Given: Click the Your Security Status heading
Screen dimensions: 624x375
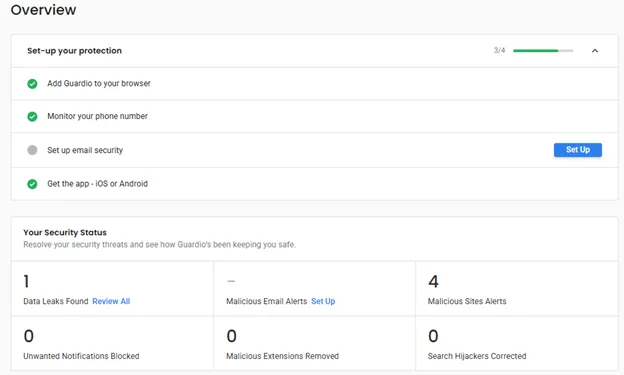Looking at the screenshot, I should [x=65, y=232].
